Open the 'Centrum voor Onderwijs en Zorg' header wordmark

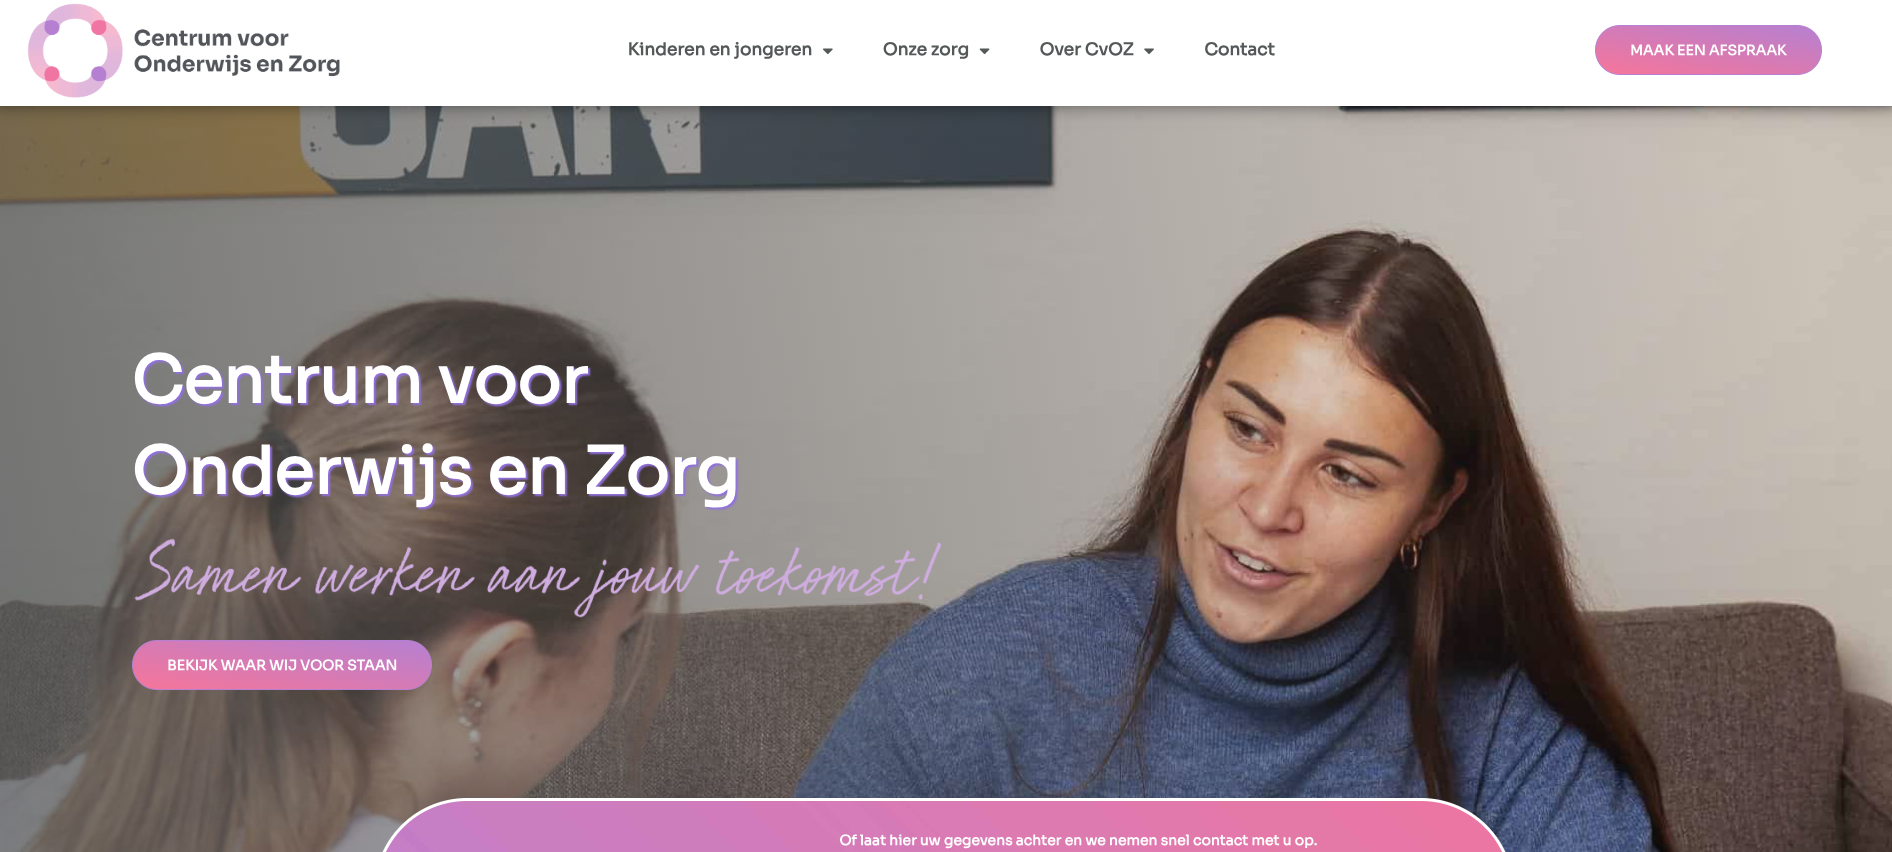coord(237,51)
